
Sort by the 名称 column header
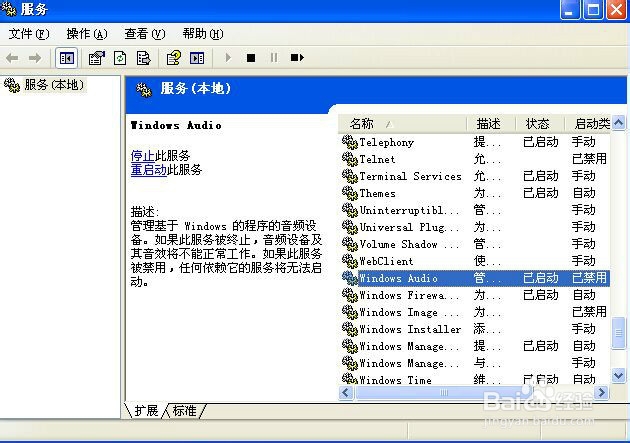tap(402, 124)
